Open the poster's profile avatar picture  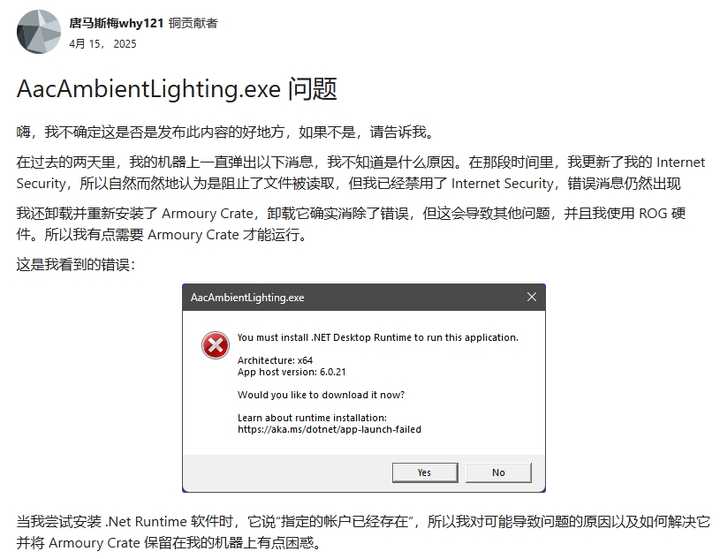point(39,32)
